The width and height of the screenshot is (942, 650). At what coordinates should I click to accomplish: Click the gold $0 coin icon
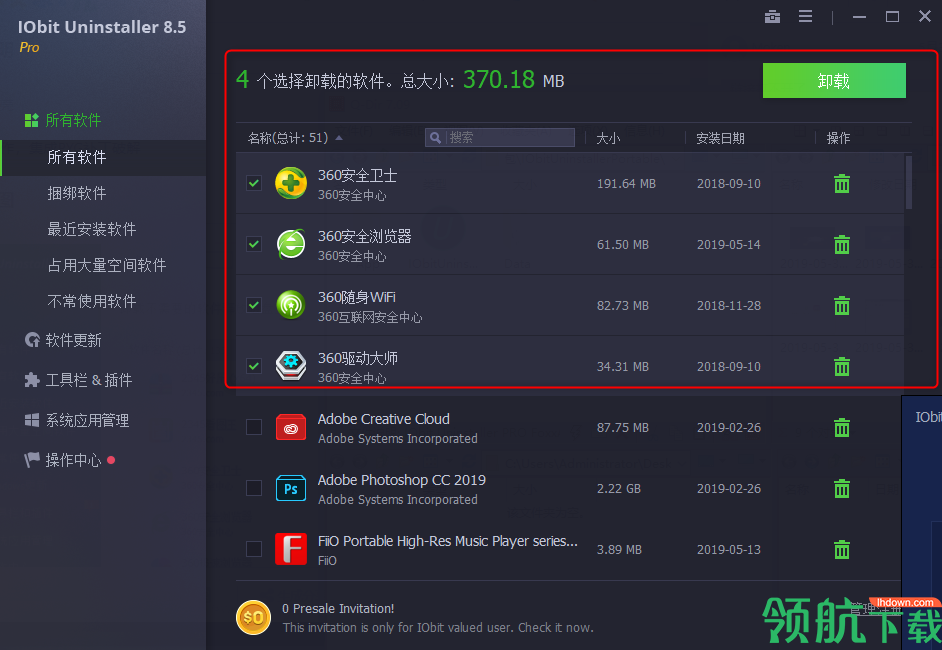point(254,618)
